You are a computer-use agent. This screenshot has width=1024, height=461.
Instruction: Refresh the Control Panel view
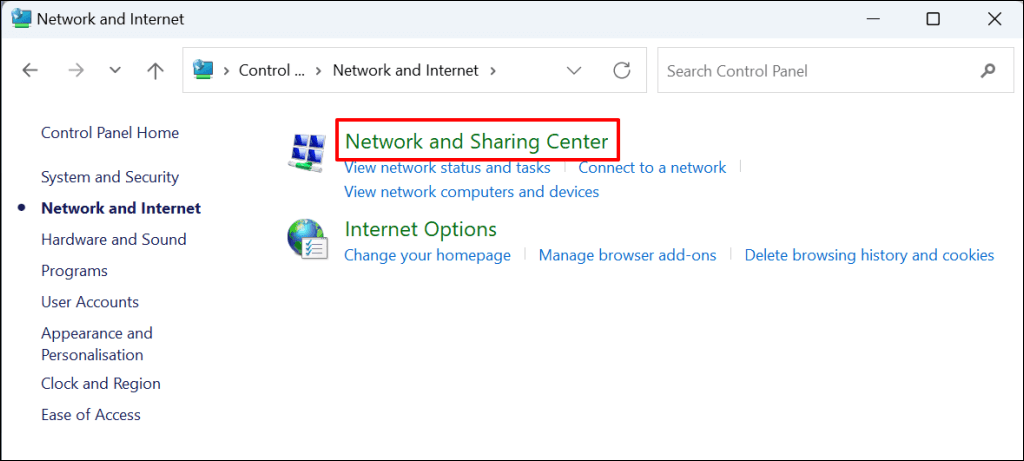(622, 71)
